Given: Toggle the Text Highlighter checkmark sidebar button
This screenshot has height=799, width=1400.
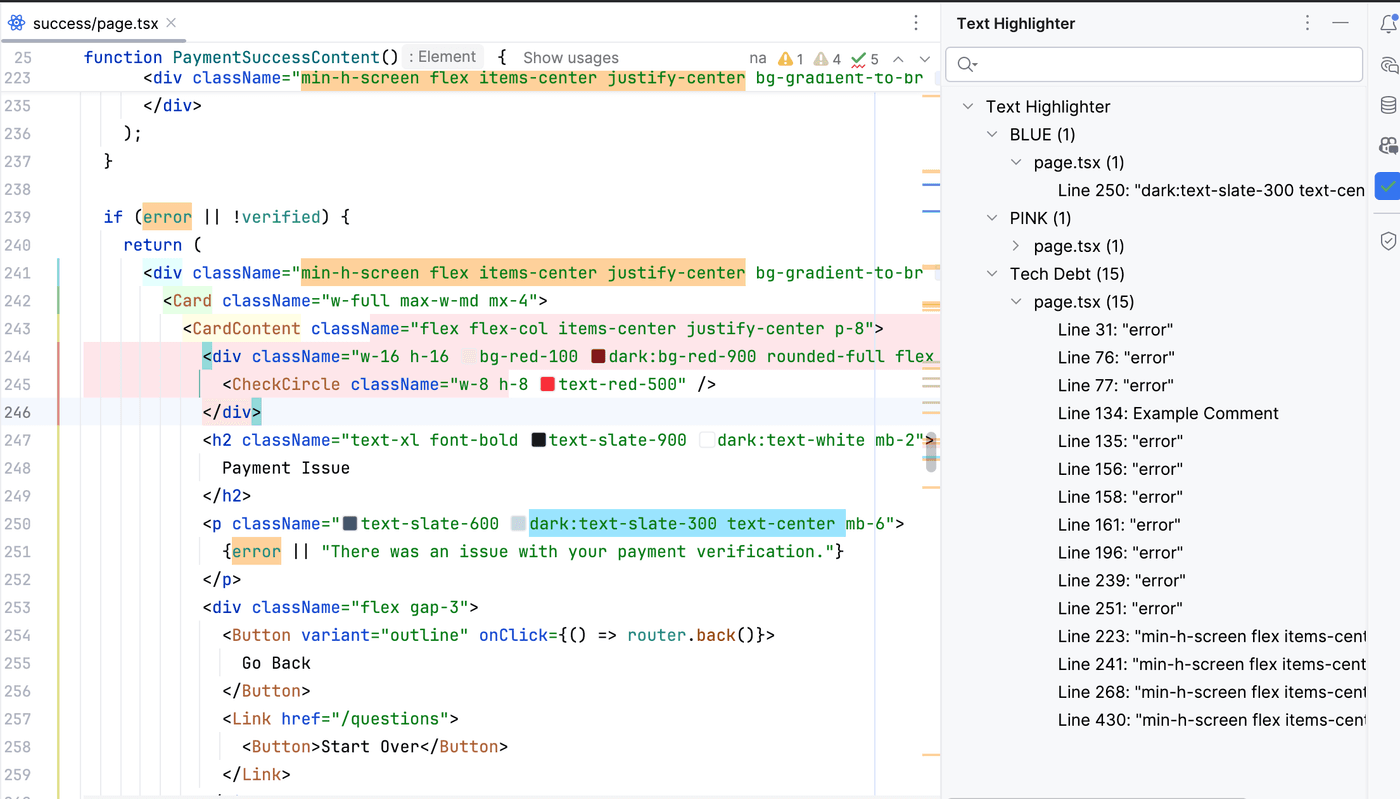Looking at the screenshot, I should click(1388, 186).
